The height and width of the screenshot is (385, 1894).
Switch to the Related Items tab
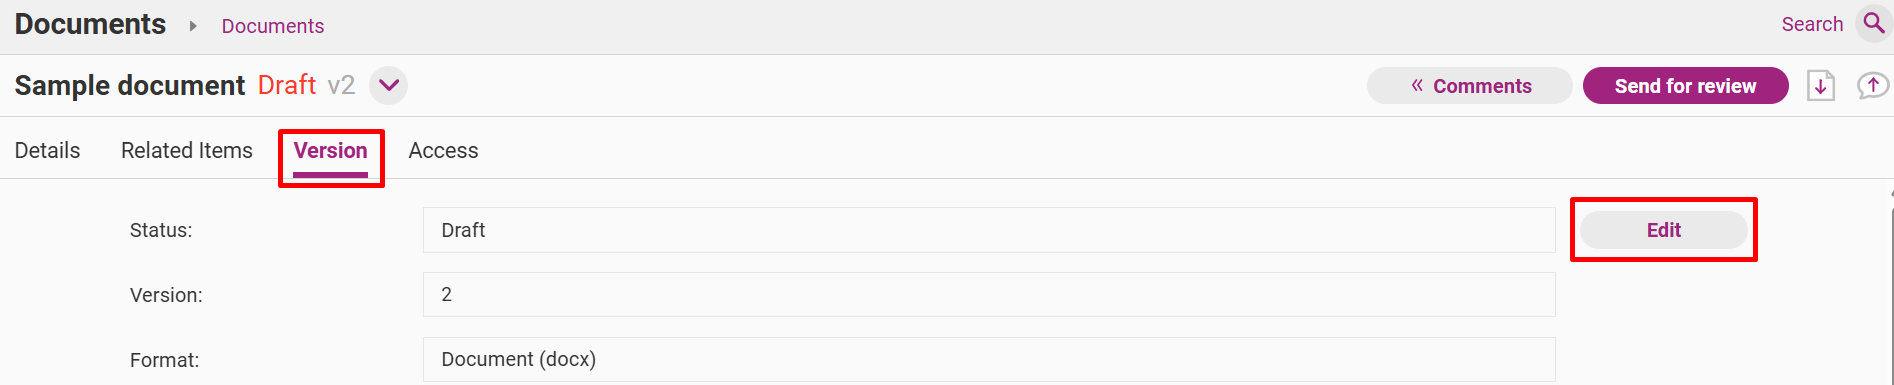click(187, 150)
